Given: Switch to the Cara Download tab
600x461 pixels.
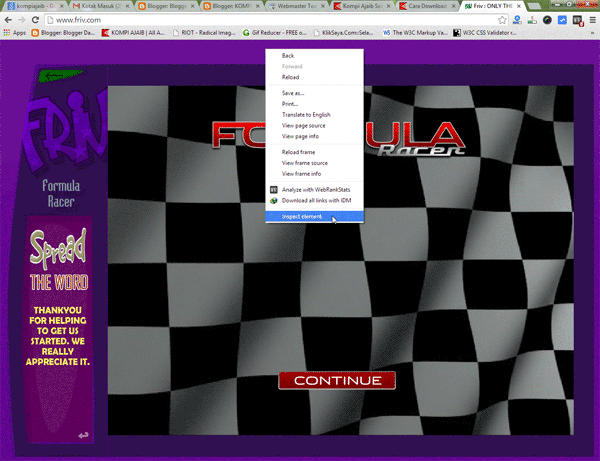Looking at the screenshot, I should [x=428, y=6].
